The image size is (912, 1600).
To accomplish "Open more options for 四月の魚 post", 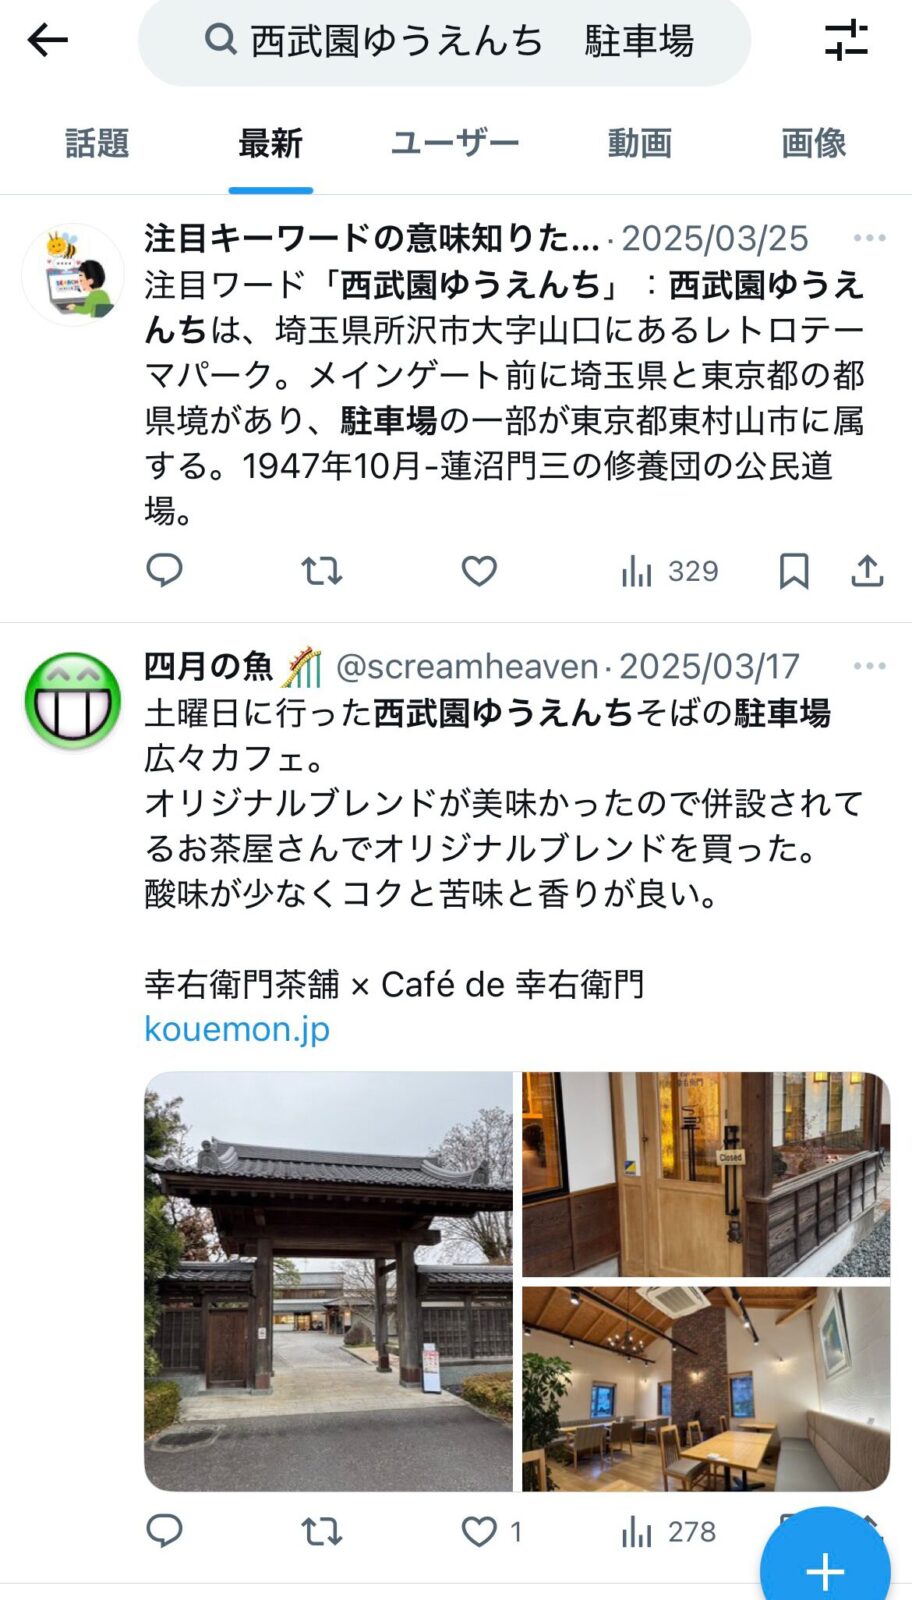I will (x=869, y=666).
